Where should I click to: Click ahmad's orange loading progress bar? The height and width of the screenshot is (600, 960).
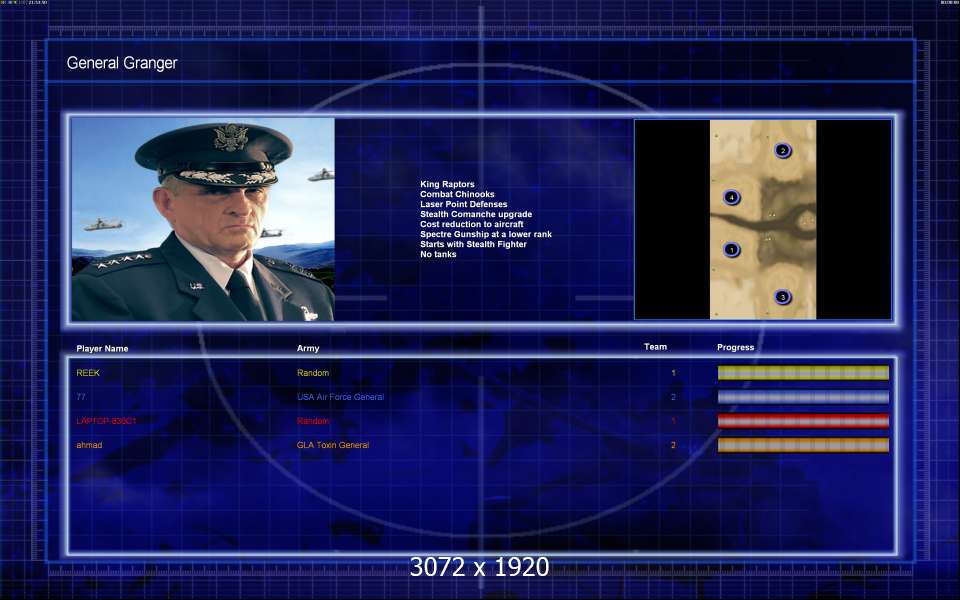coord(803,445)
